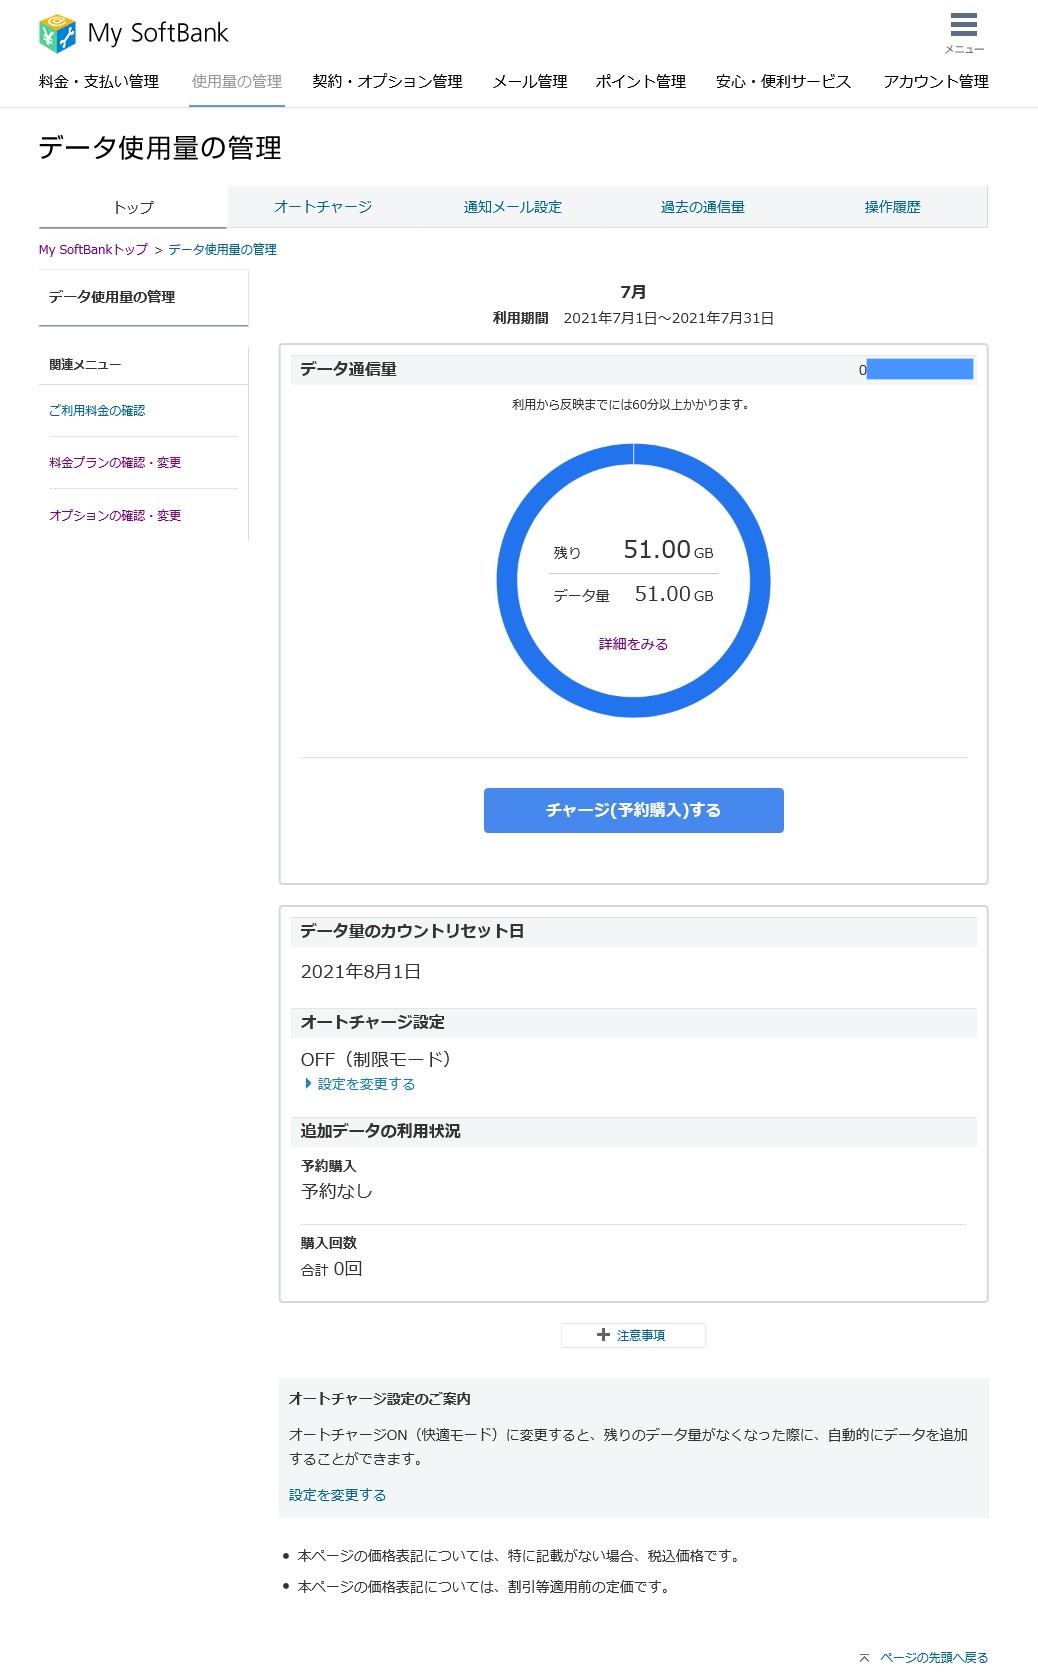This screenshot has height=1676, width=1038.
Task: Click the オートチャージ設定のご案内 heading
Action: coord(380,1399)
